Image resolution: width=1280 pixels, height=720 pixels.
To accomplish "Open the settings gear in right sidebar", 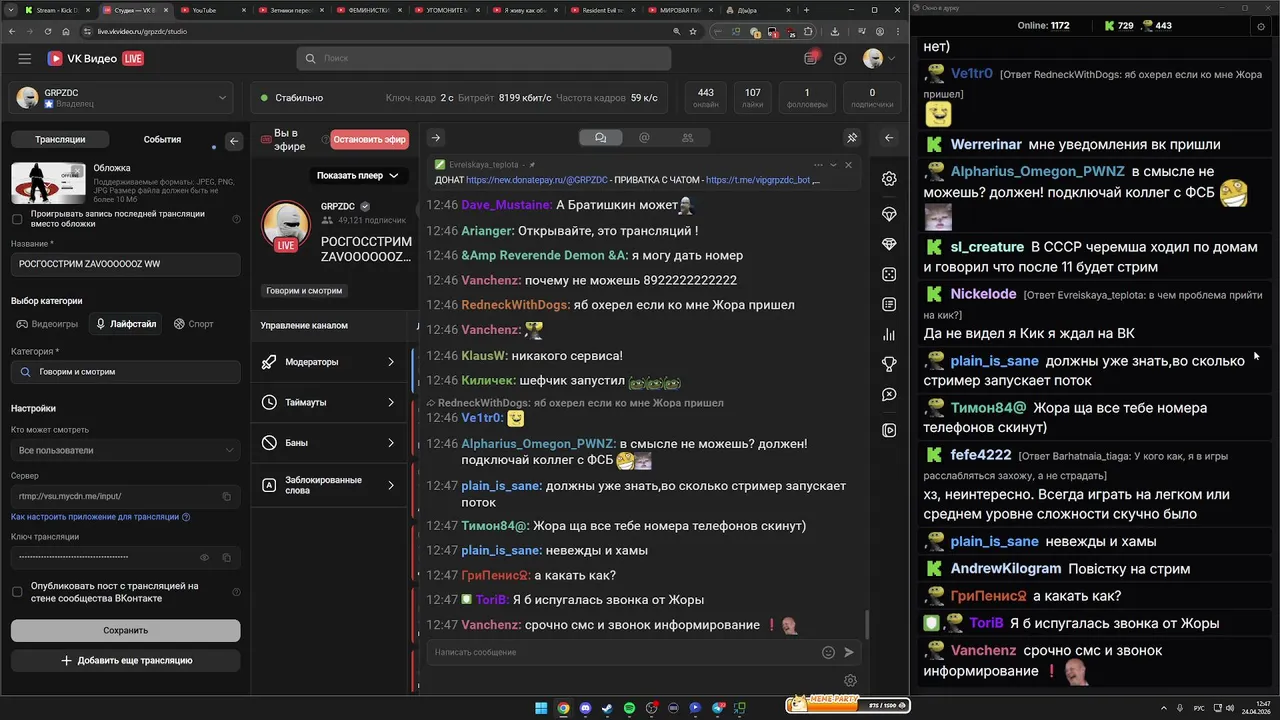I will pyautogui.click(x=889, y=179).
